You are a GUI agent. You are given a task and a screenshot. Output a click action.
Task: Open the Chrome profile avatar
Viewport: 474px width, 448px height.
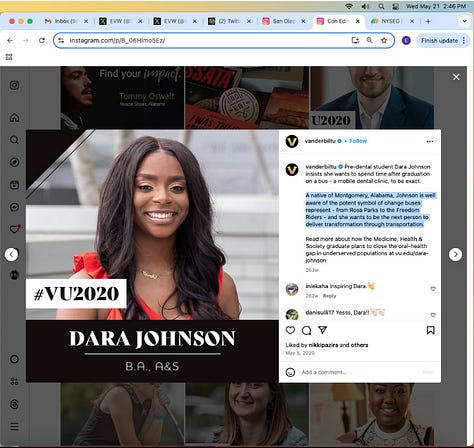coord(406,40)
